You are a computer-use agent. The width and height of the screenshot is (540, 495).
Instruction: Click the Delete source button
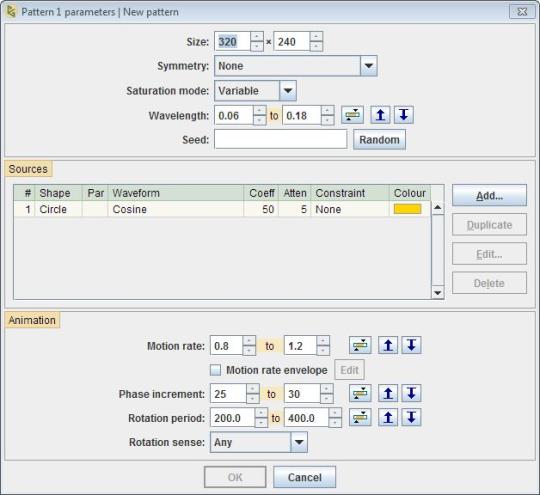[x=489, y=283]
